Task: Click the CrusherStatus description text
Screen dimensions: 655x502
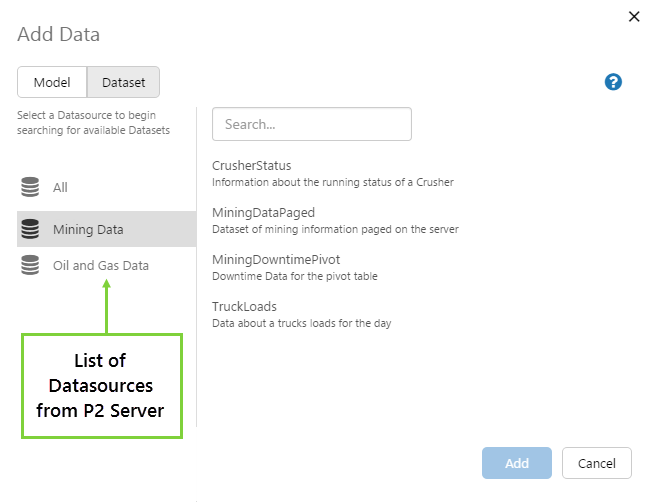Action: point(332,182)
